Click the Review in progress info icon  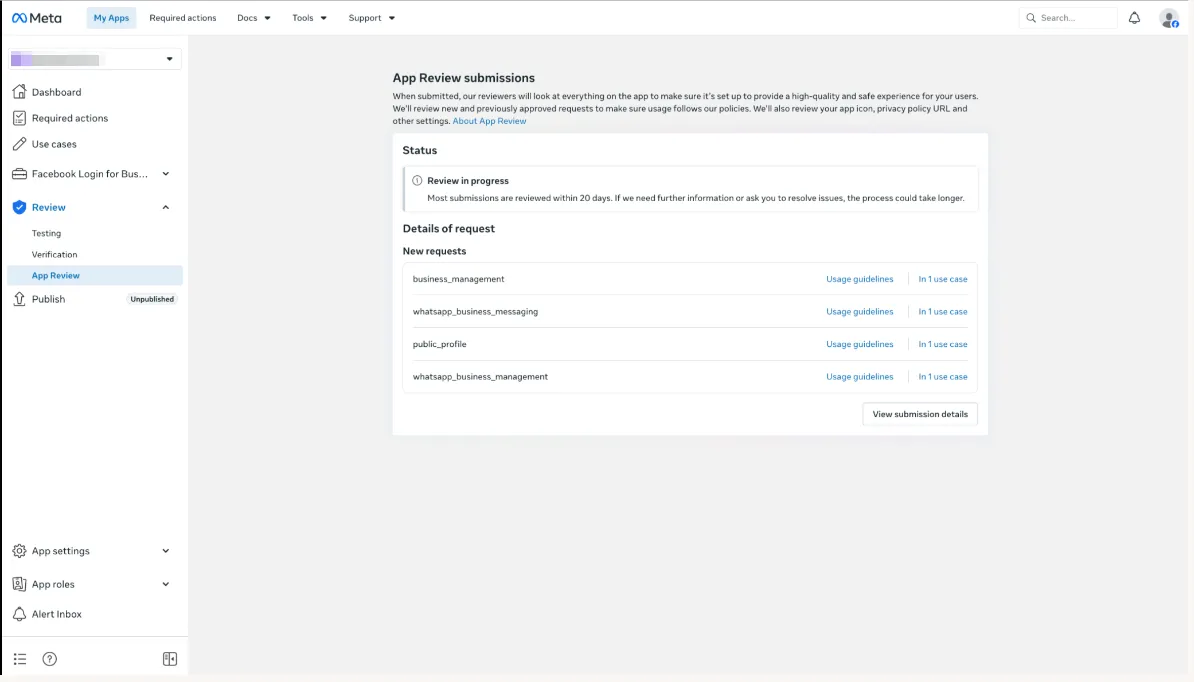[417, 180]
